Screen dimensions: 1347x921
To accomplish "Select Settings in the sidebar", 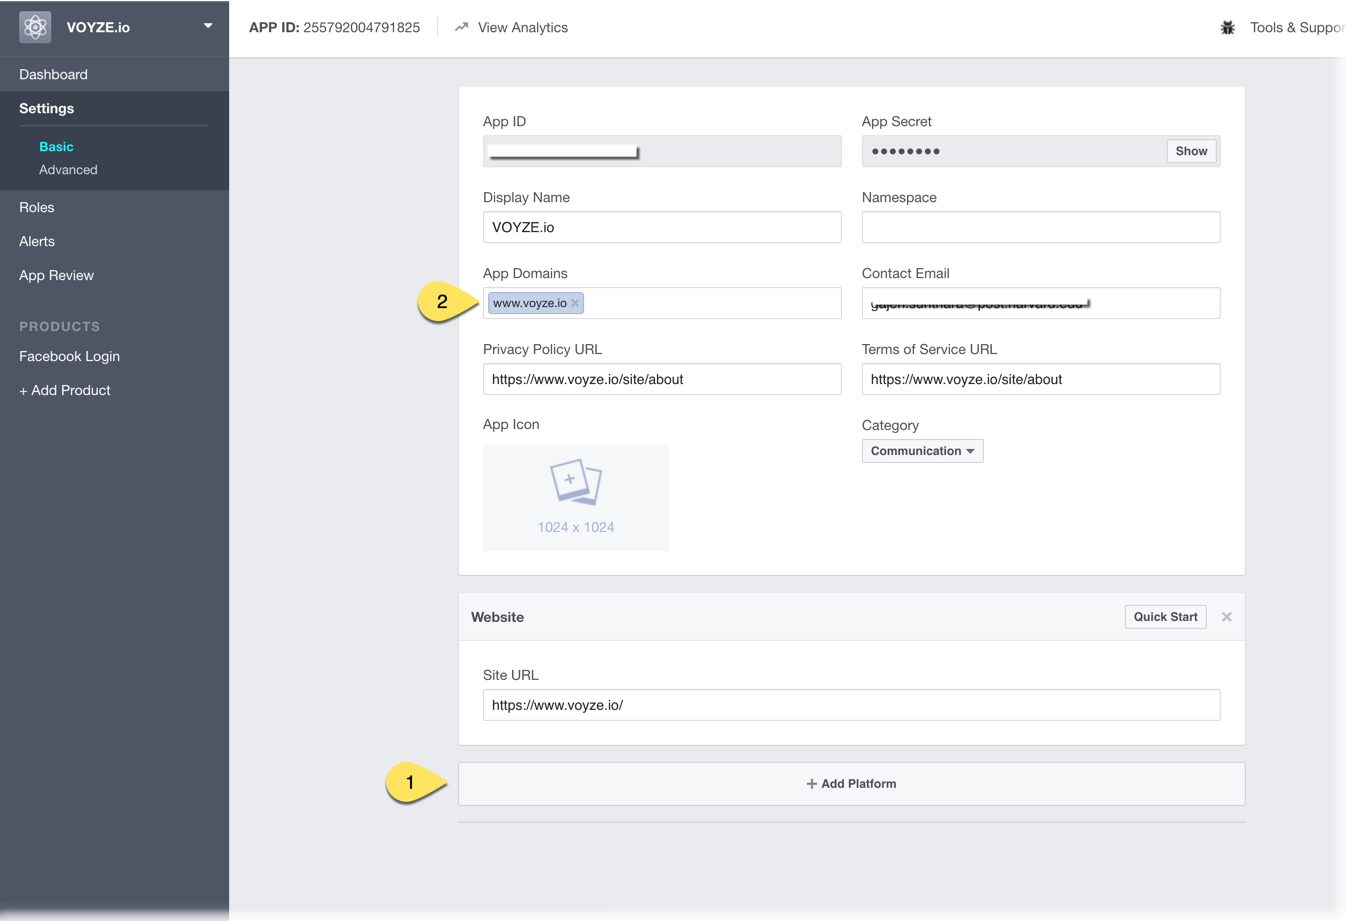I will pyautogui.click(x=47, y=108).
